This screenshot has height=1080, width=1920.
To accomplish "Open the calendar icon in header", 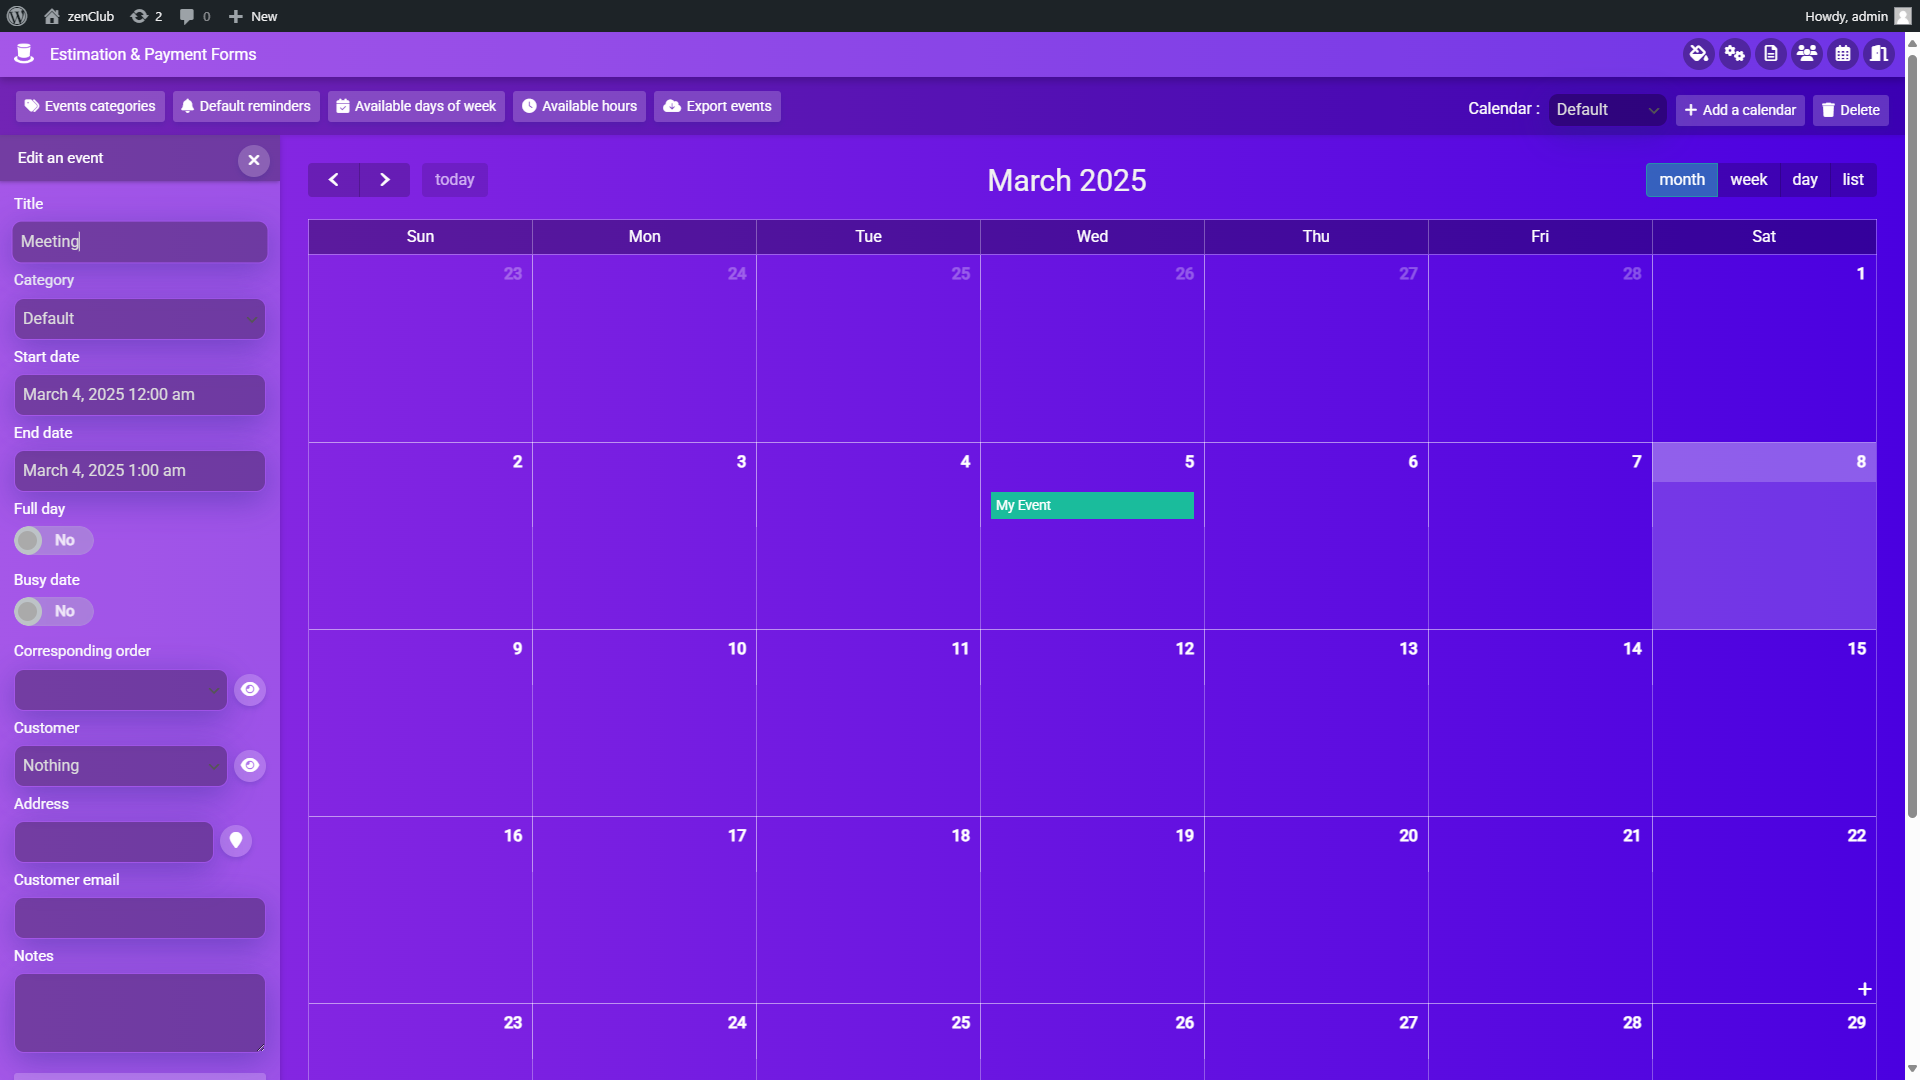I will (1842, 54).
